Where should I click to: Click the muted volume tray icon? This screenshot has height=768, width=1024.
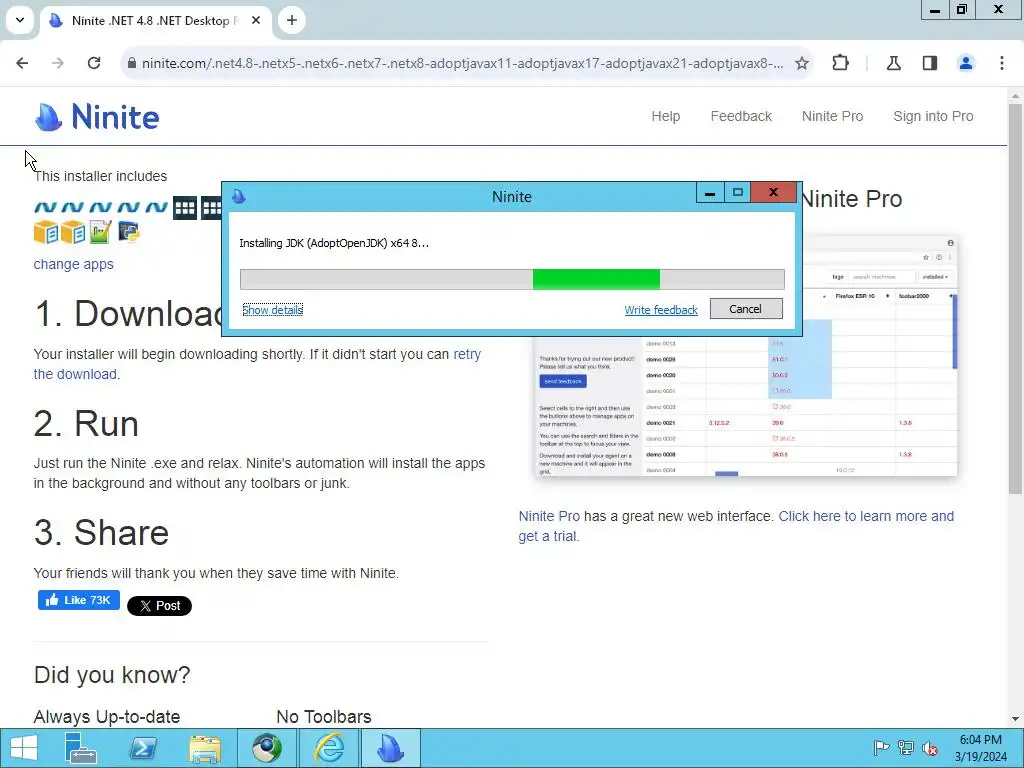point(930,748)
